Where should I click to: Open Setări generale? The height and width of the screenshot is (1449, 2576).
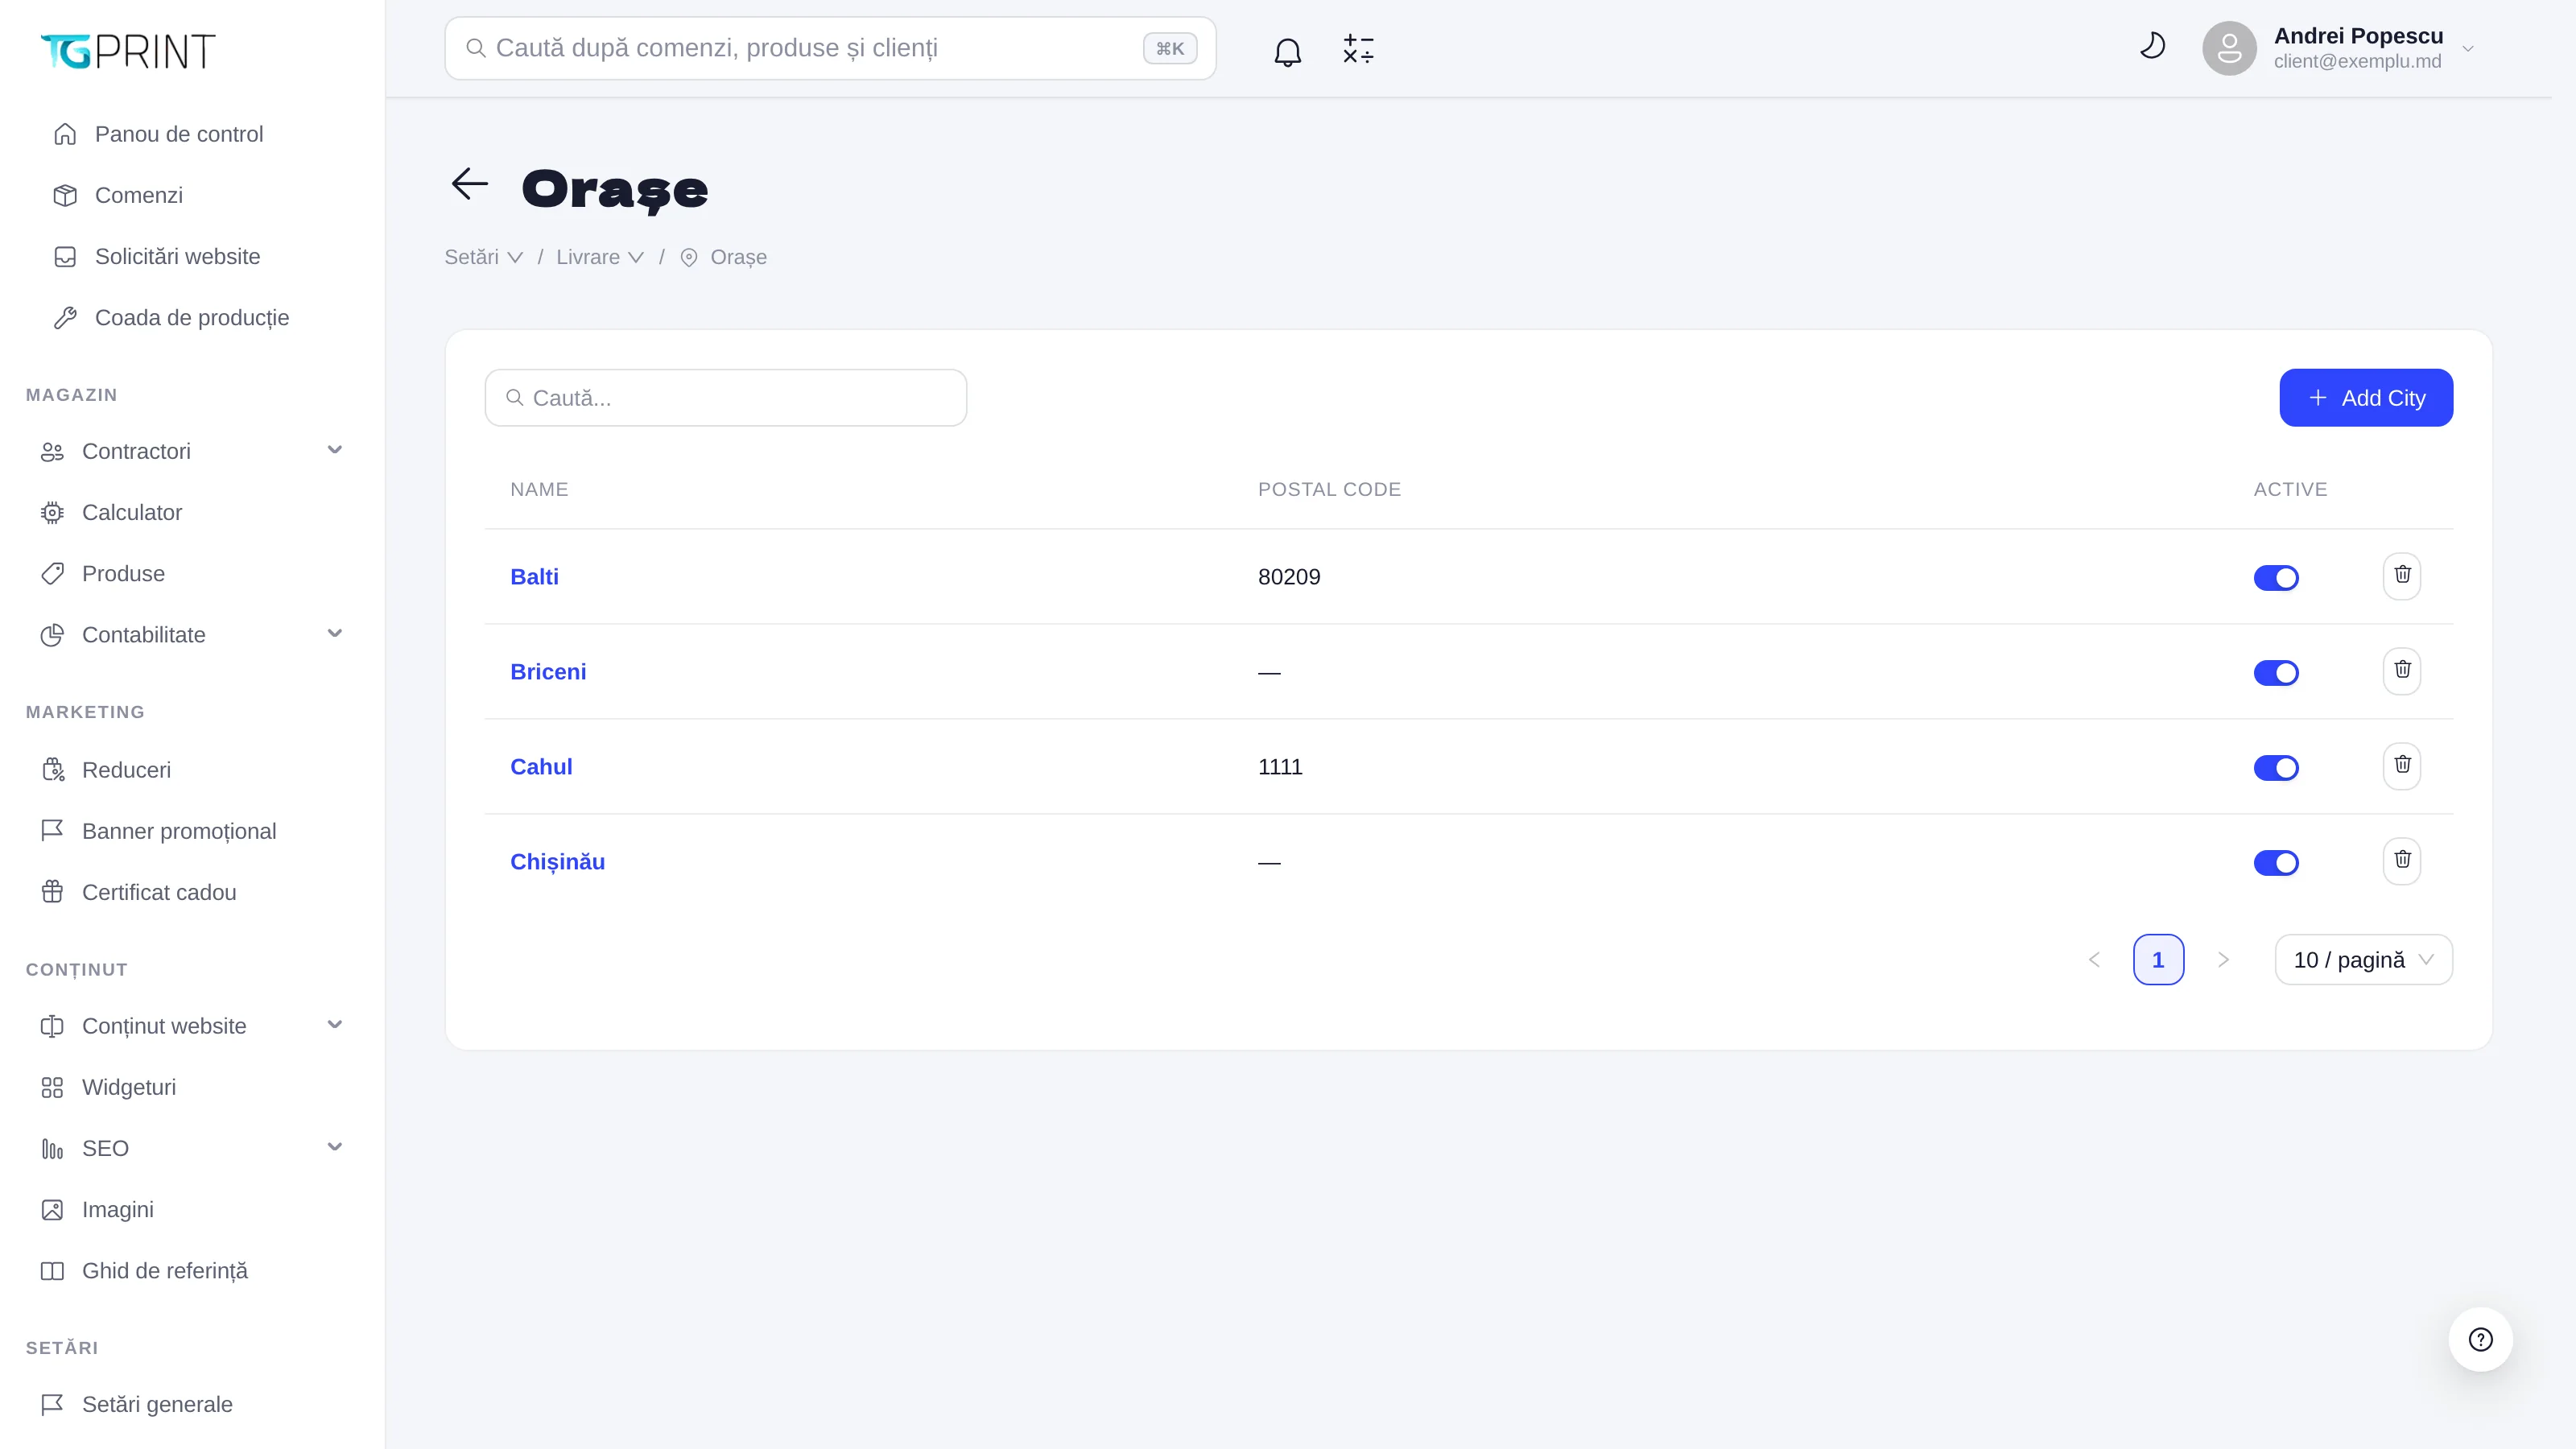pos(157,1404)
